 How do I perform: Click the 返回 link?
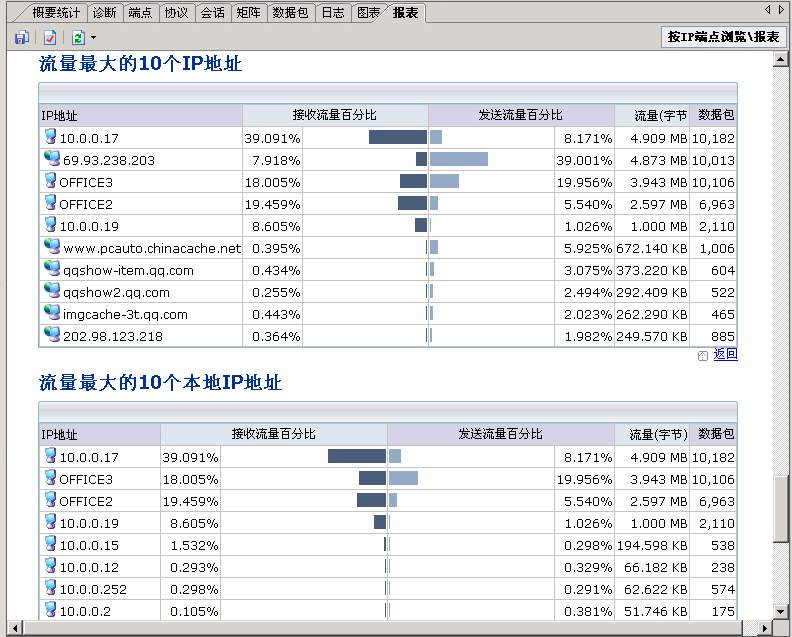pos(725,354)
